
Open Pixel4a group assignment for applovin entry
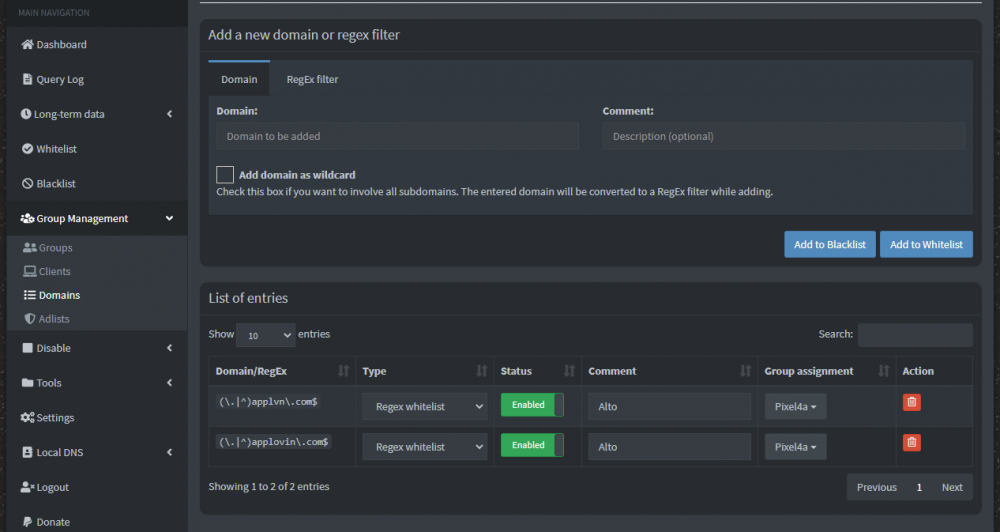pyautogui.click(x=795, y=447)
